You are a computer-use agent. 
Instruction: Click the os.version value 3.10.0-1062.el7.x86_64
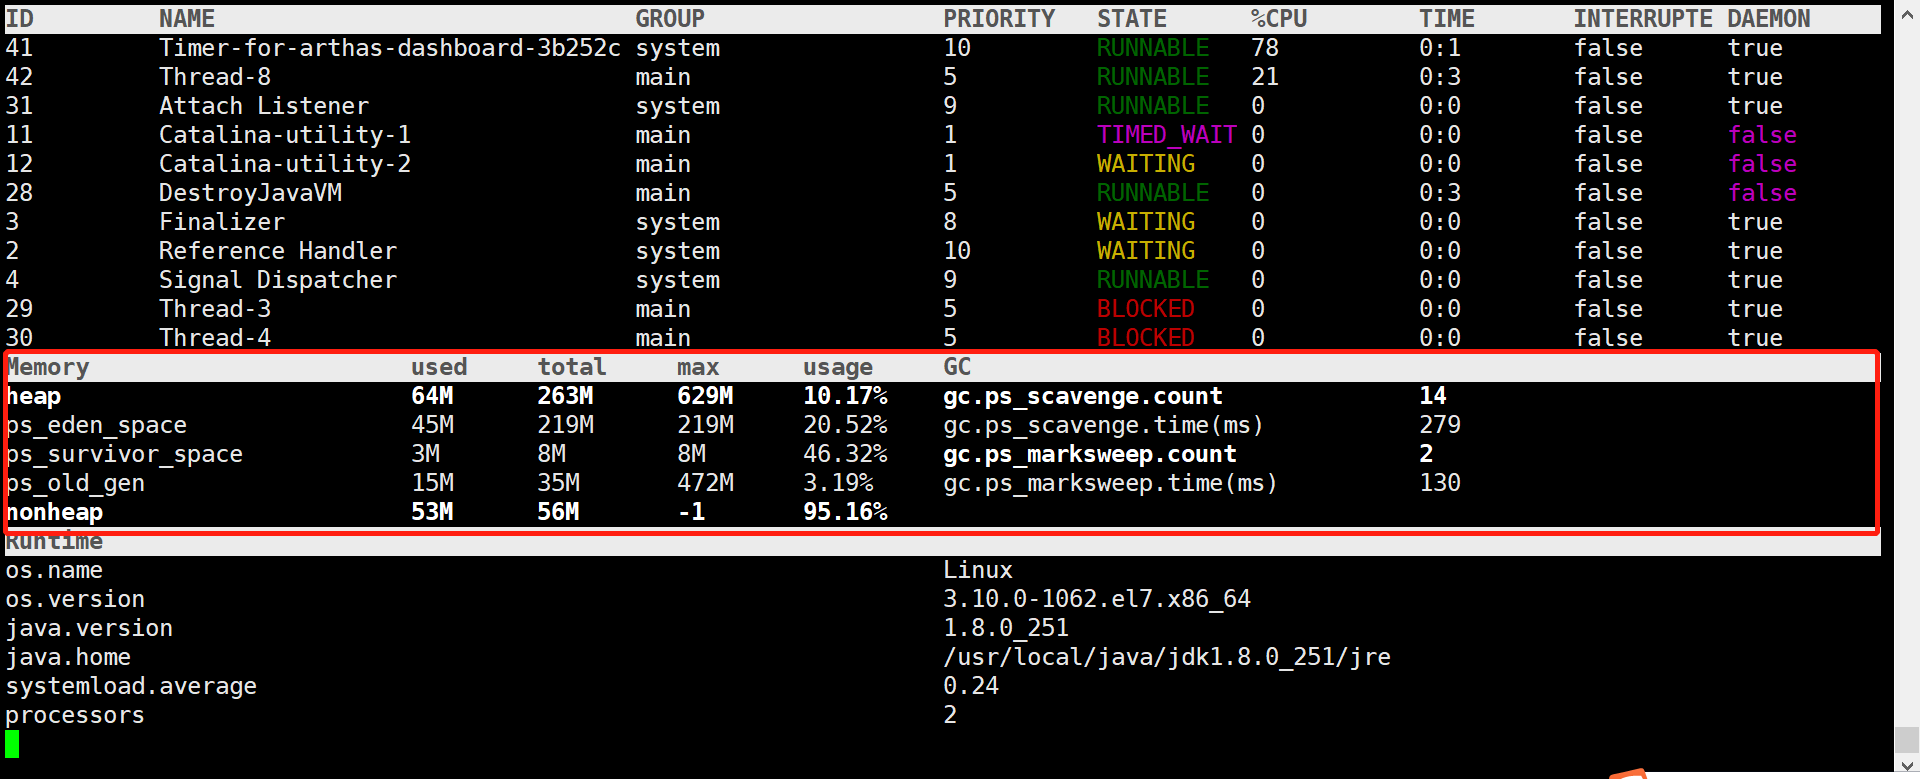[1096, 599]
